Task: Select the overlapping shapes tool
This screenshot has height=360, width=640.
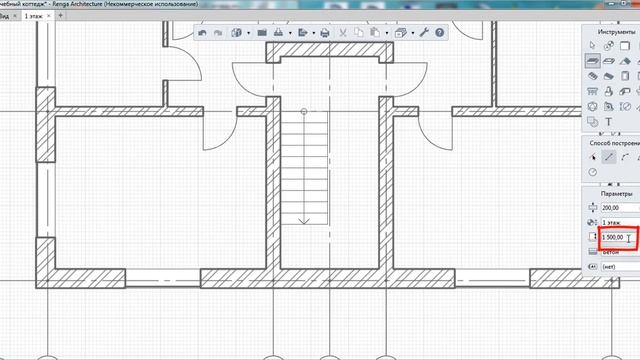Action: 593,122
